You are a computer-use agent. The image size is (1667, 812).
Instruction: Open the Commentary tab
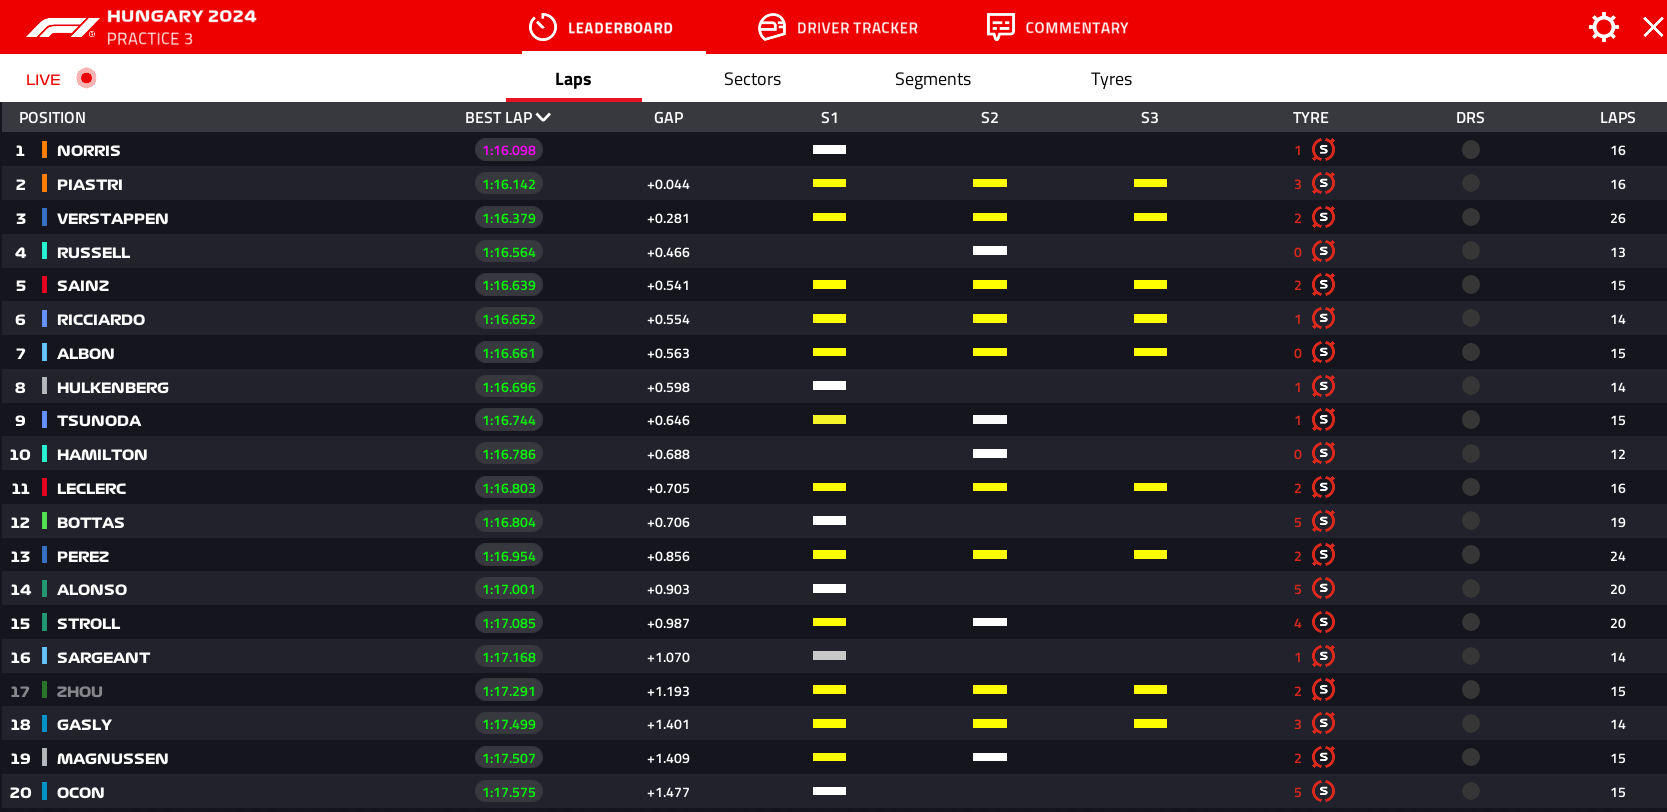(1057, 27)
